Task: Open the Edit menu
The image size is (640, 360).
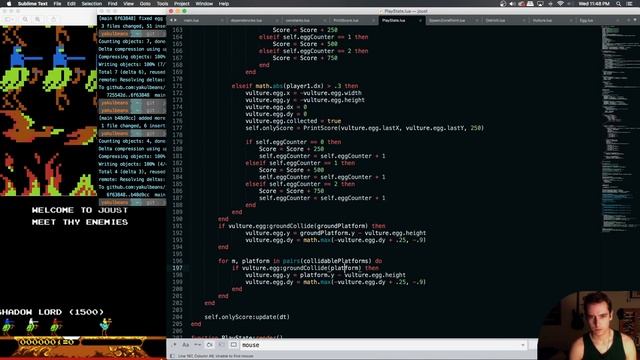Action: click(71, 4)
